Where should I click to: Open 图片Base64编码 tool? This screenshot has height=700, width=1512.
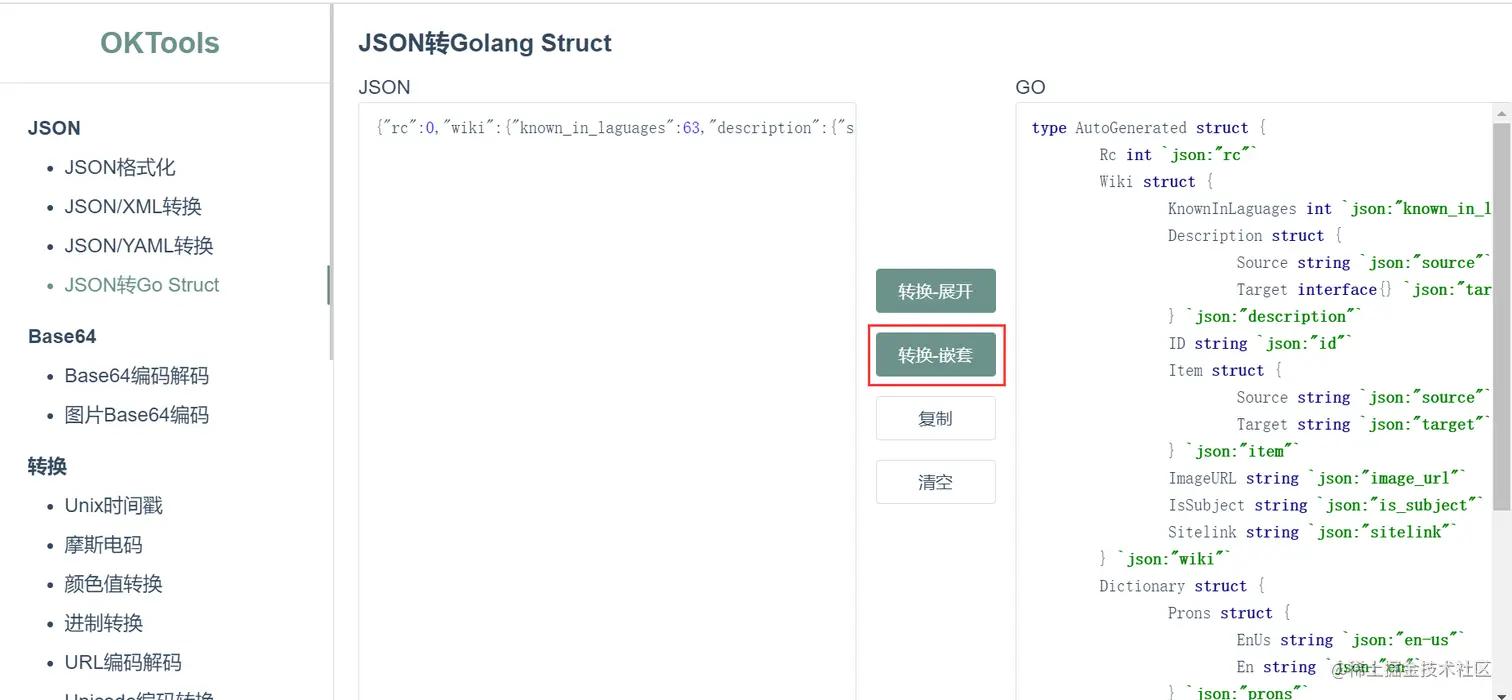coord(137,415)
